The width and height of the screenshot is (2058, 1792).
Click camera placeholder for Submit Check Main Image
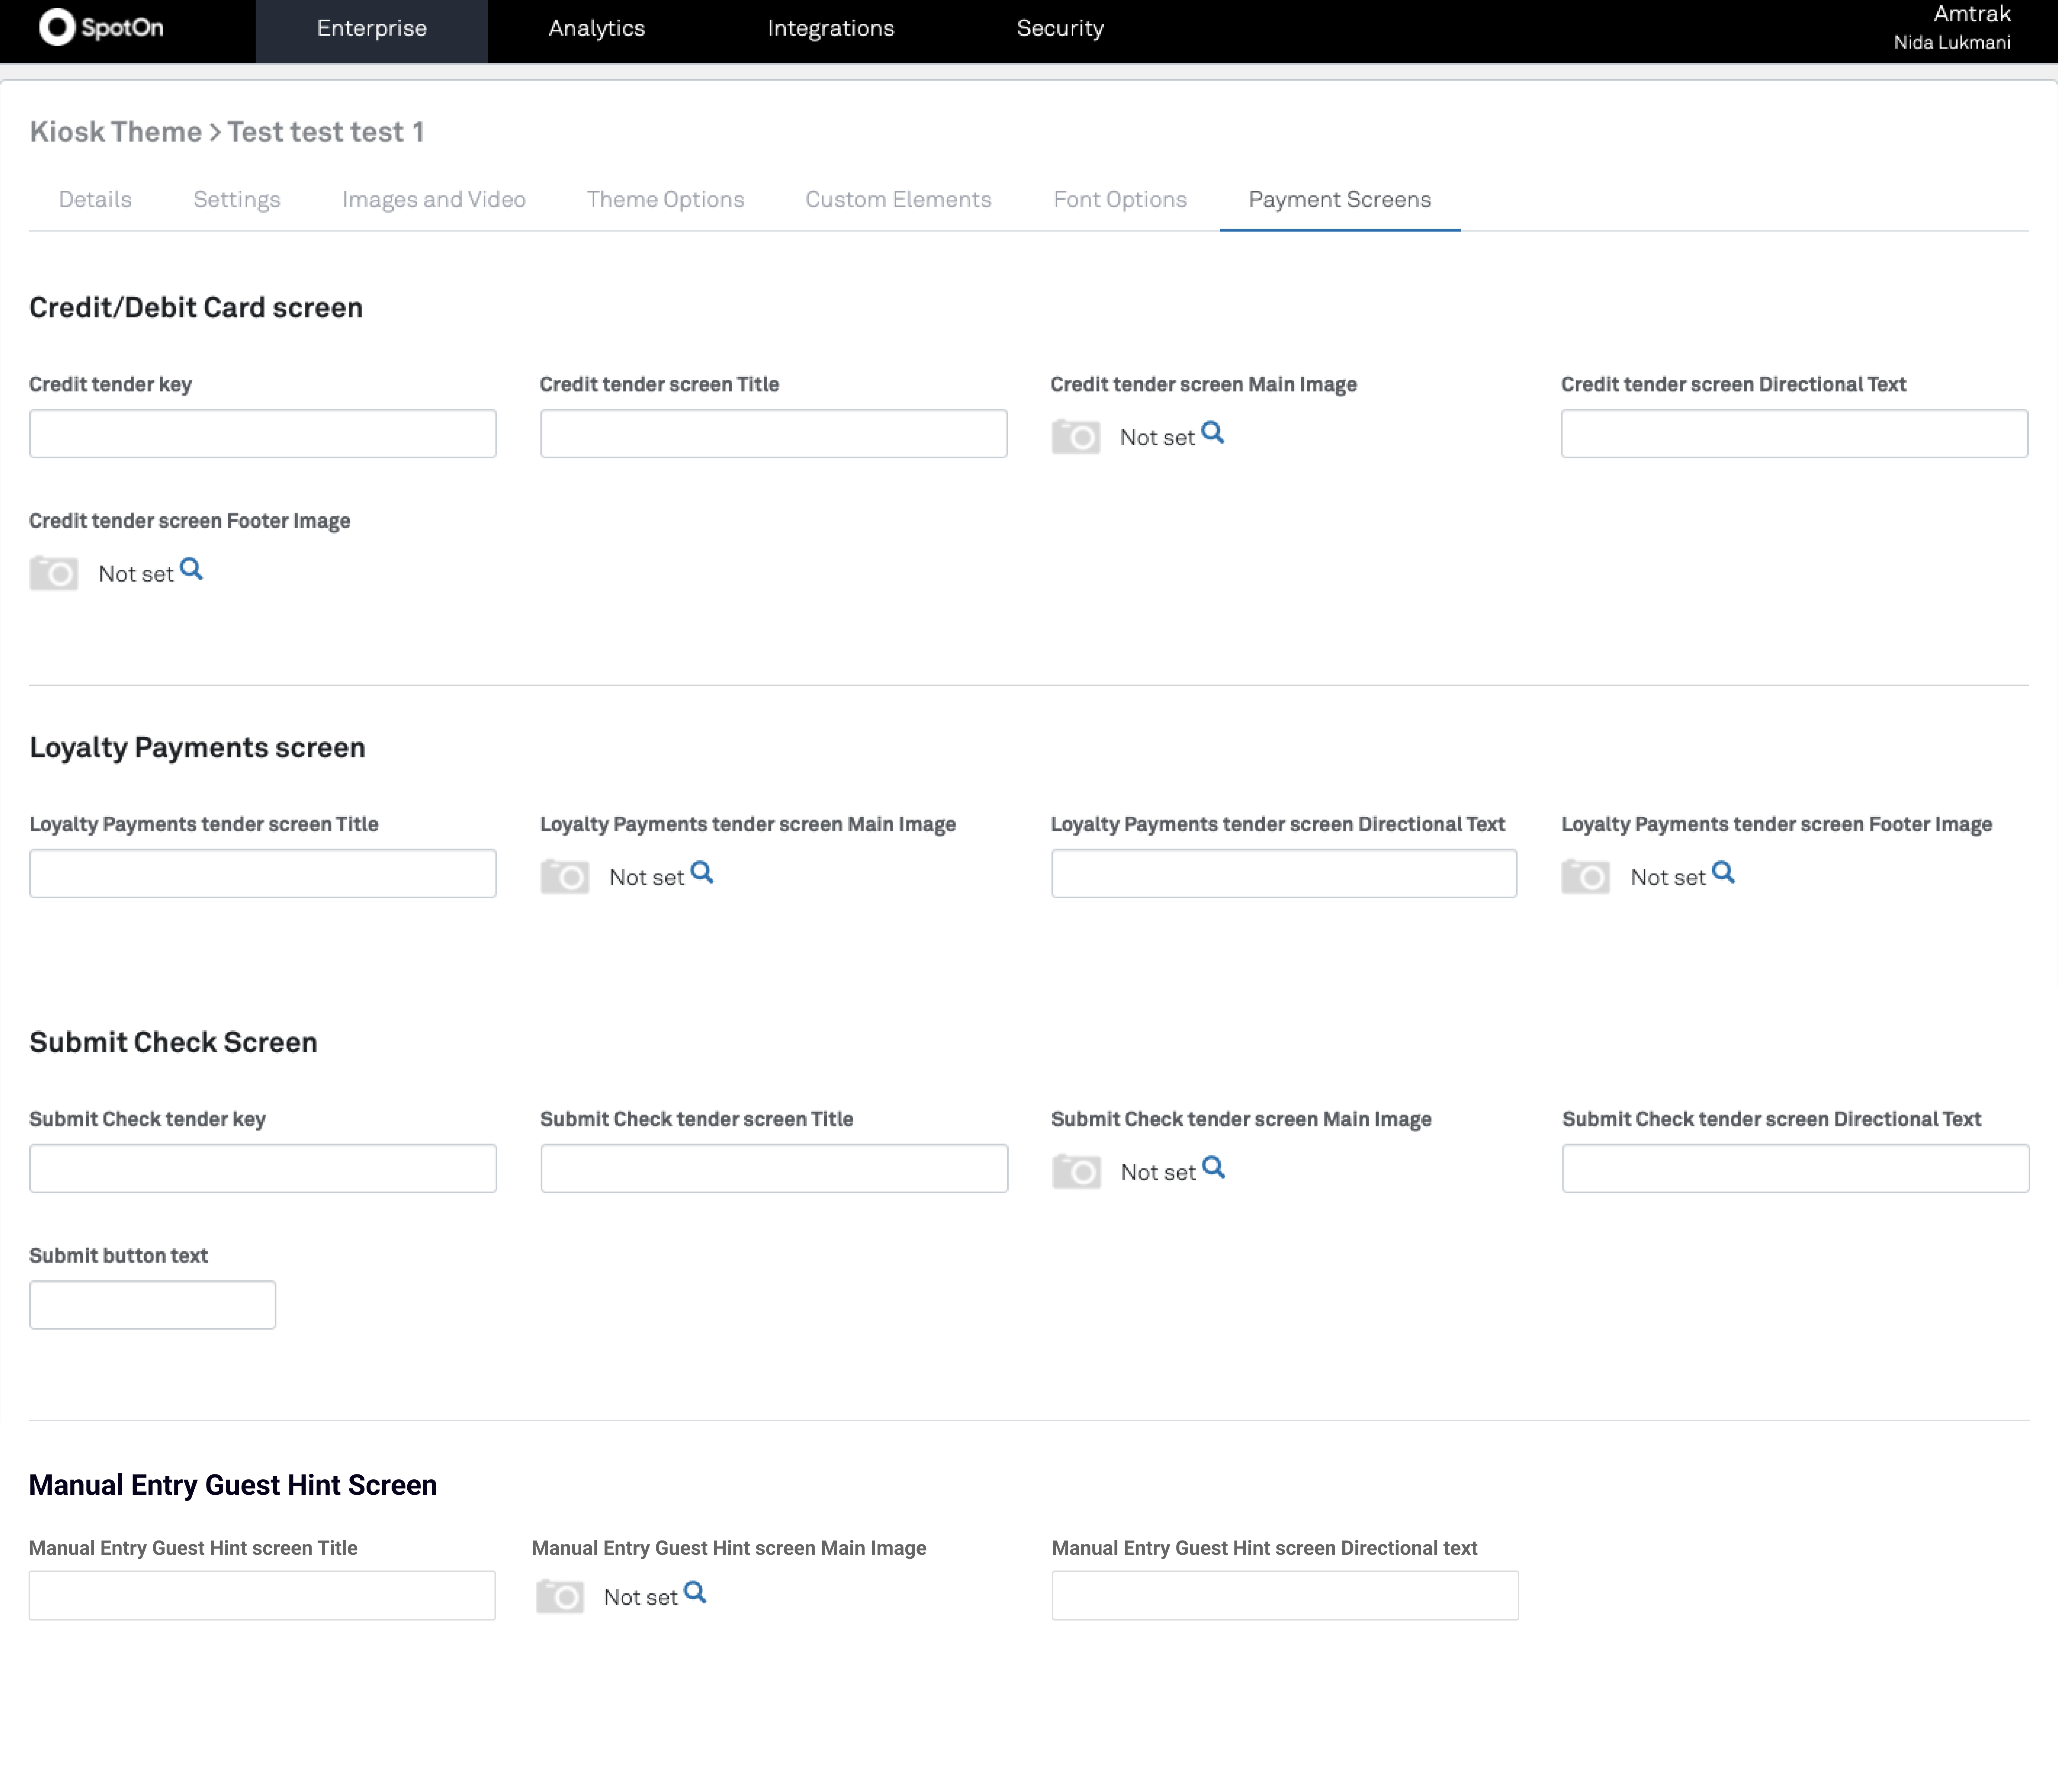[x=1077, y=1172]
